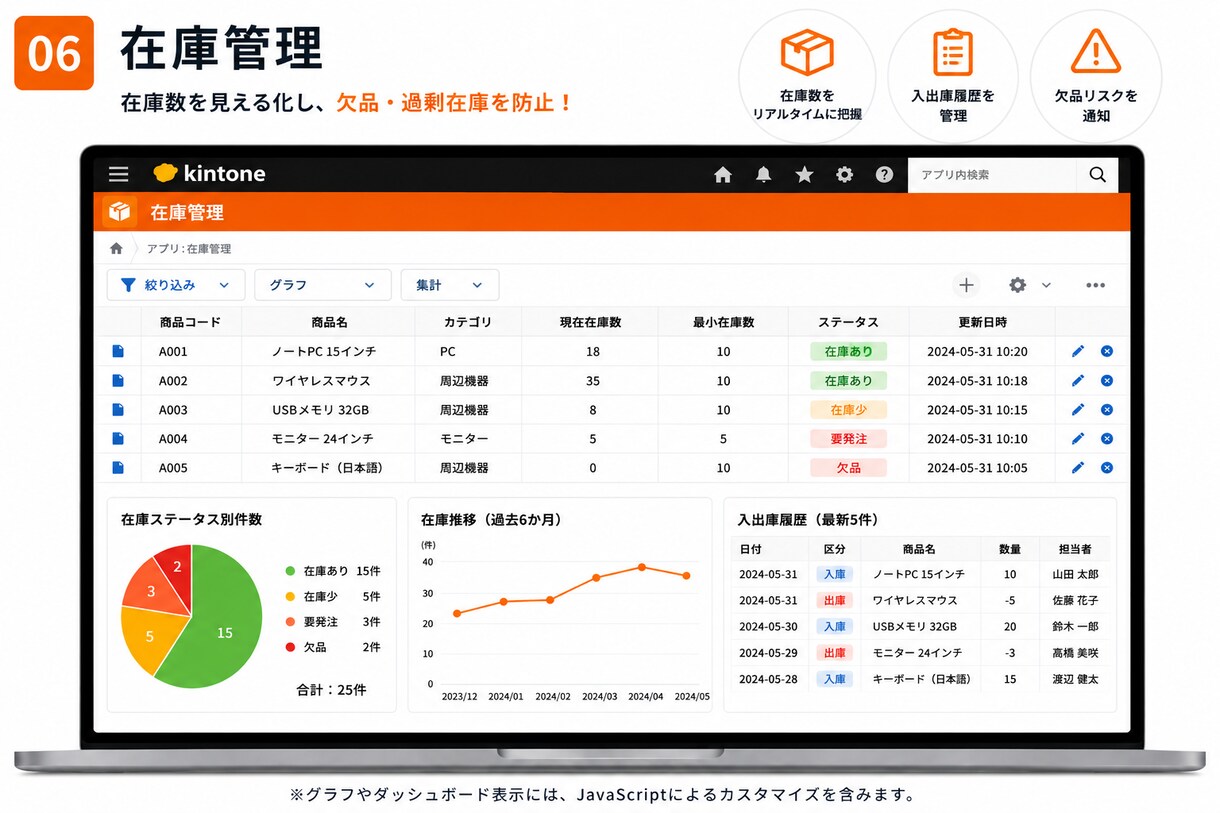
Task: Click the 欠品 status badge
Action: 849,467
